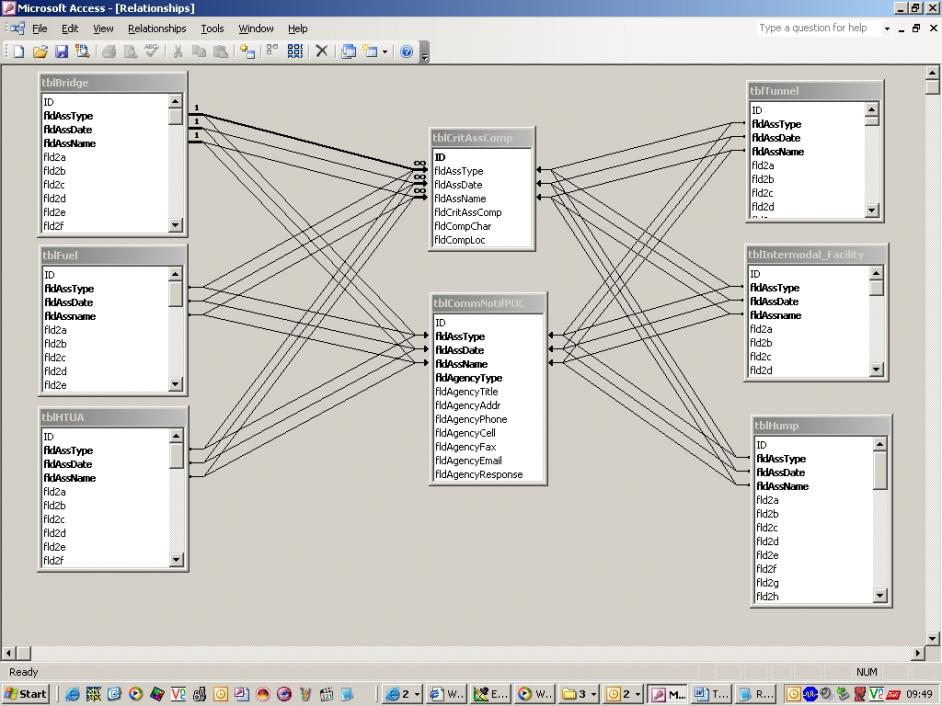Click the Show Table icon
This screenshot has height=706, width=942.
pos(247,52)
